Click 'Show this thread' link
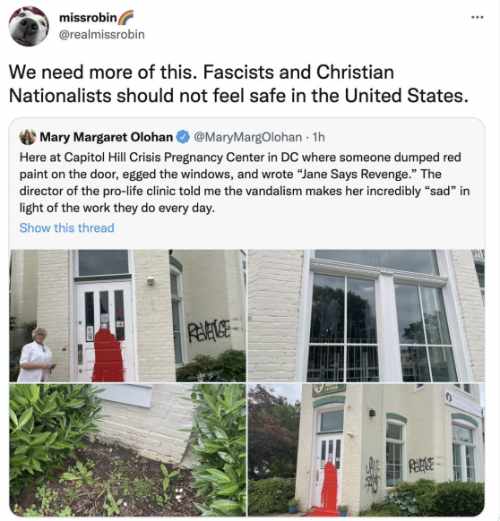500x521 pixels. point(67,228)
